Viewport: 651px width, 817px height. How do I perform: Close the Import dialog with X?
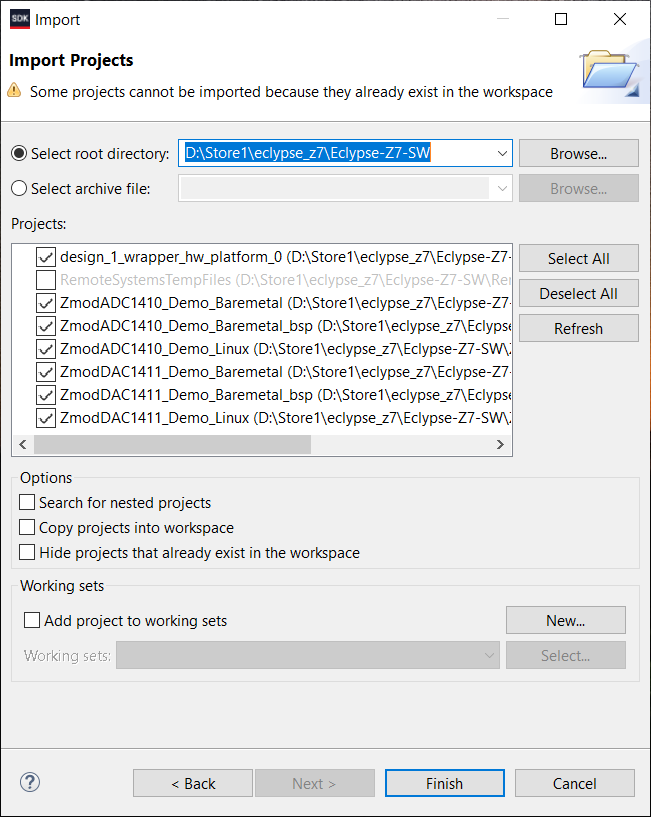tap(620, 19)
